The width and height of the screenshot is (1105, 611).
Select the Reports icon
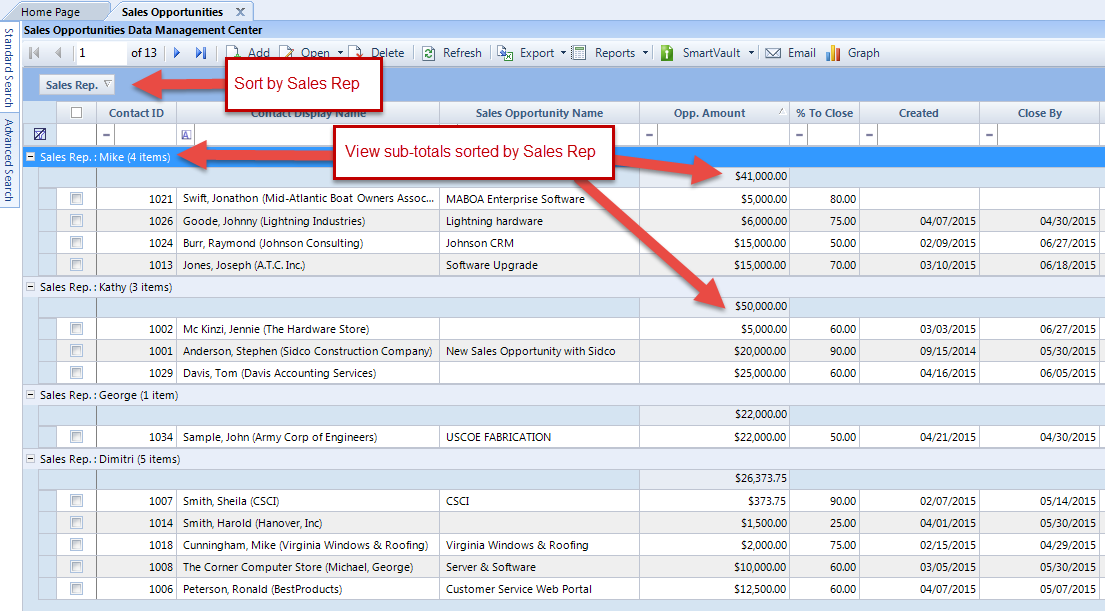pyautogui.click(x=578, y=53)
